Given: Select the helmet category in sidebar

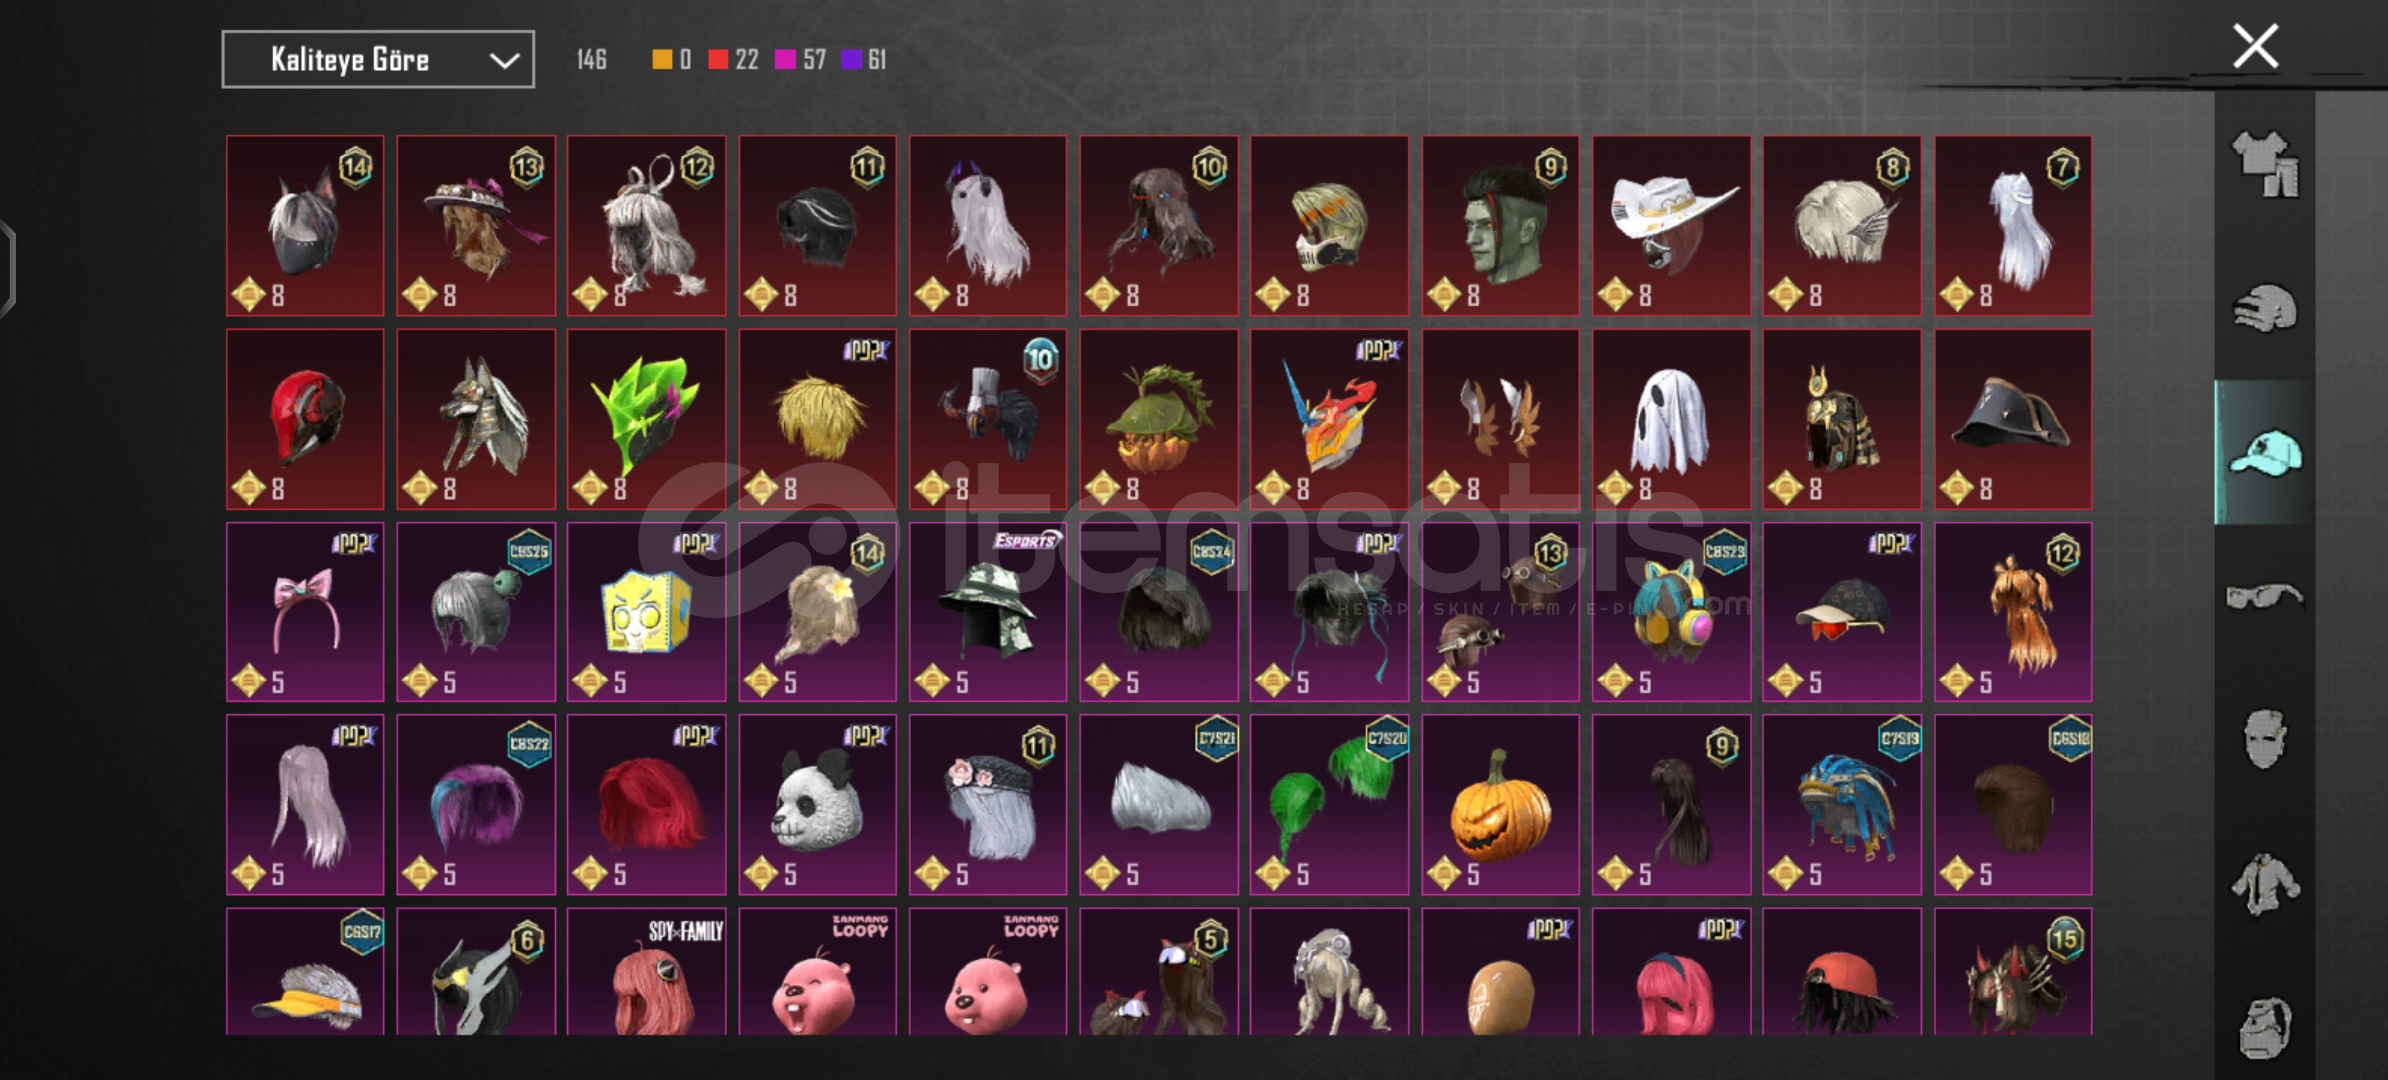Looking at the screenshot, I should [x=2265, y=308].
